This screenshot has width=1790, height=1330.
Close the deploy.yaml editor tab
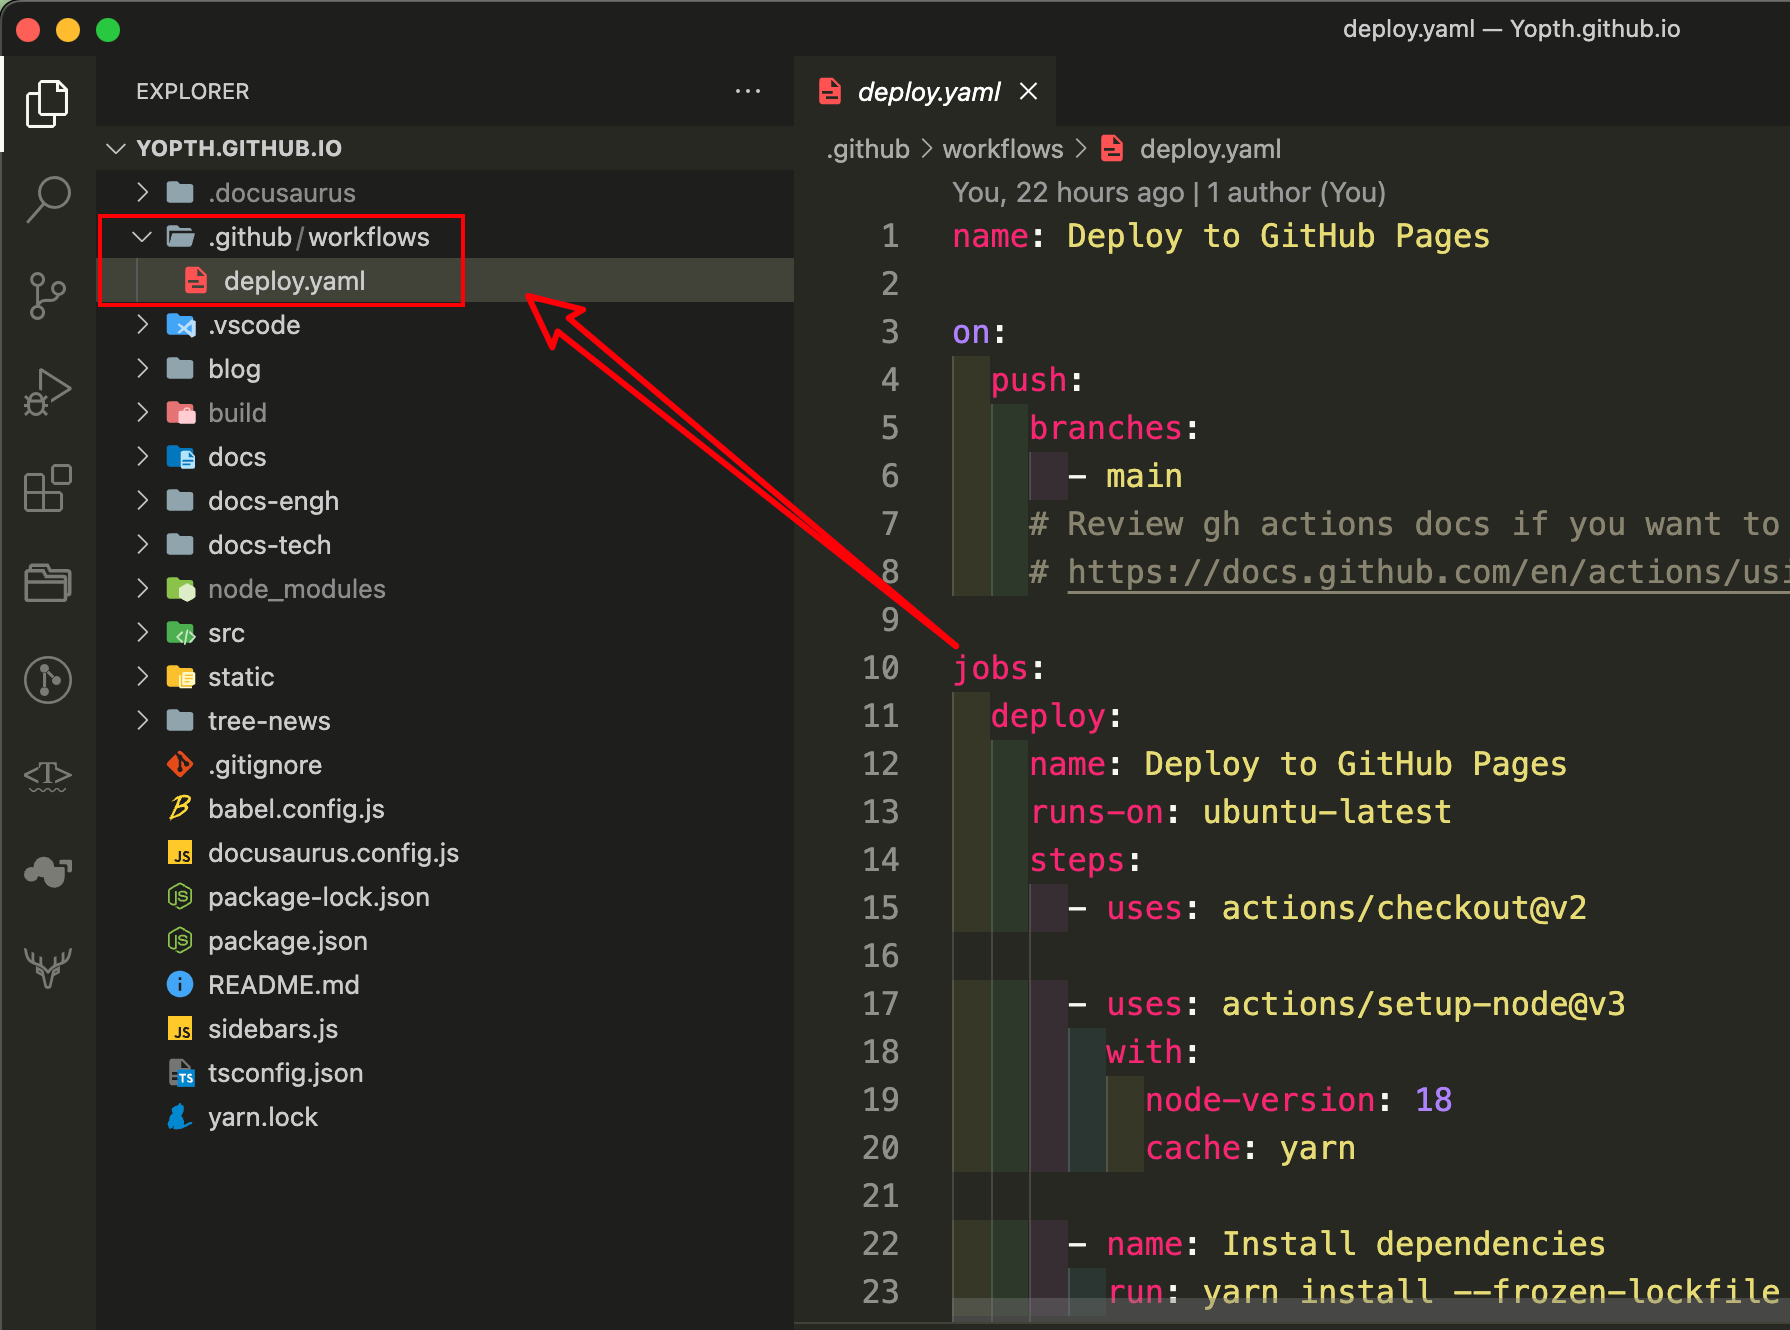[1028, 91]
